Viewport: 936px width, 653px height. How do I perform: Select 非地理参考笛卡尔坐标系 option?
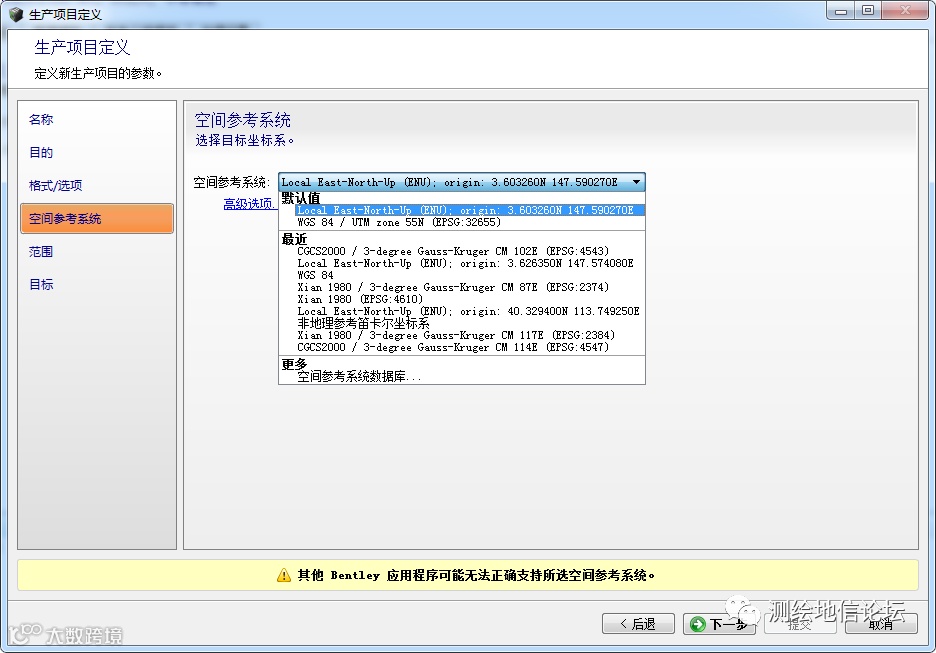click(363, 323)
